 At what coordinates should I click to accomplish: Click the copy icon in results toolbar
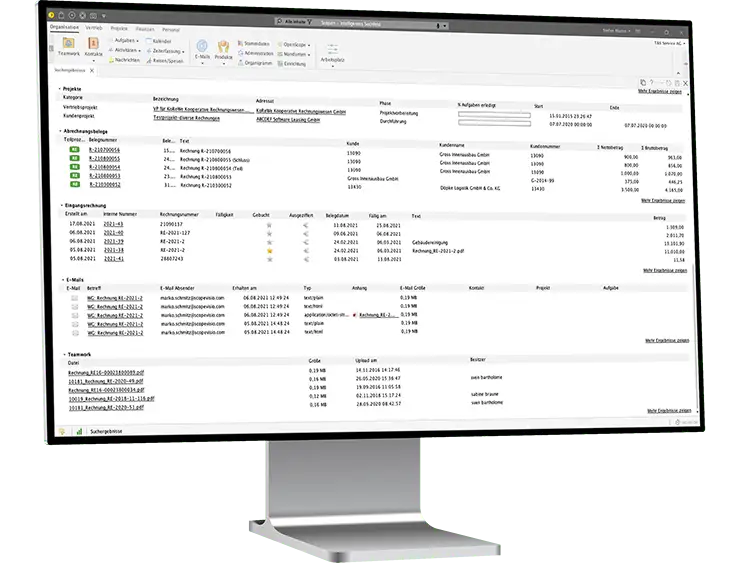[643, 83]
